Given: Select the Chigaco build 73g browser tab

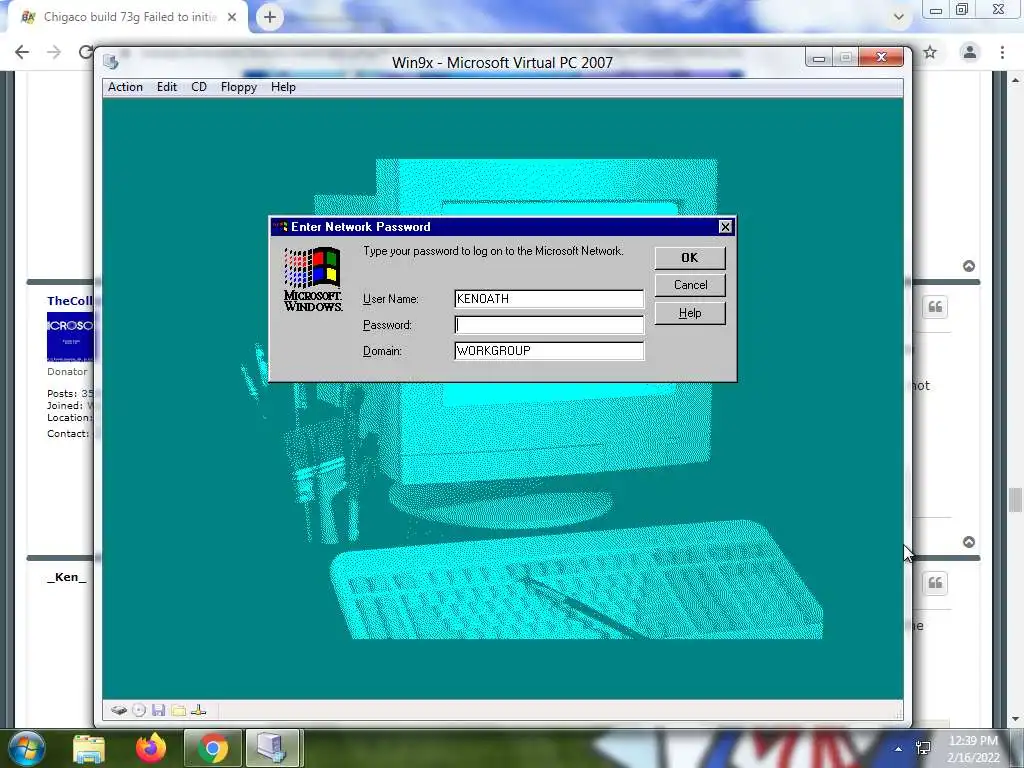Looking at the screenshot, I should pyautogui.click(x=129, y=17).
